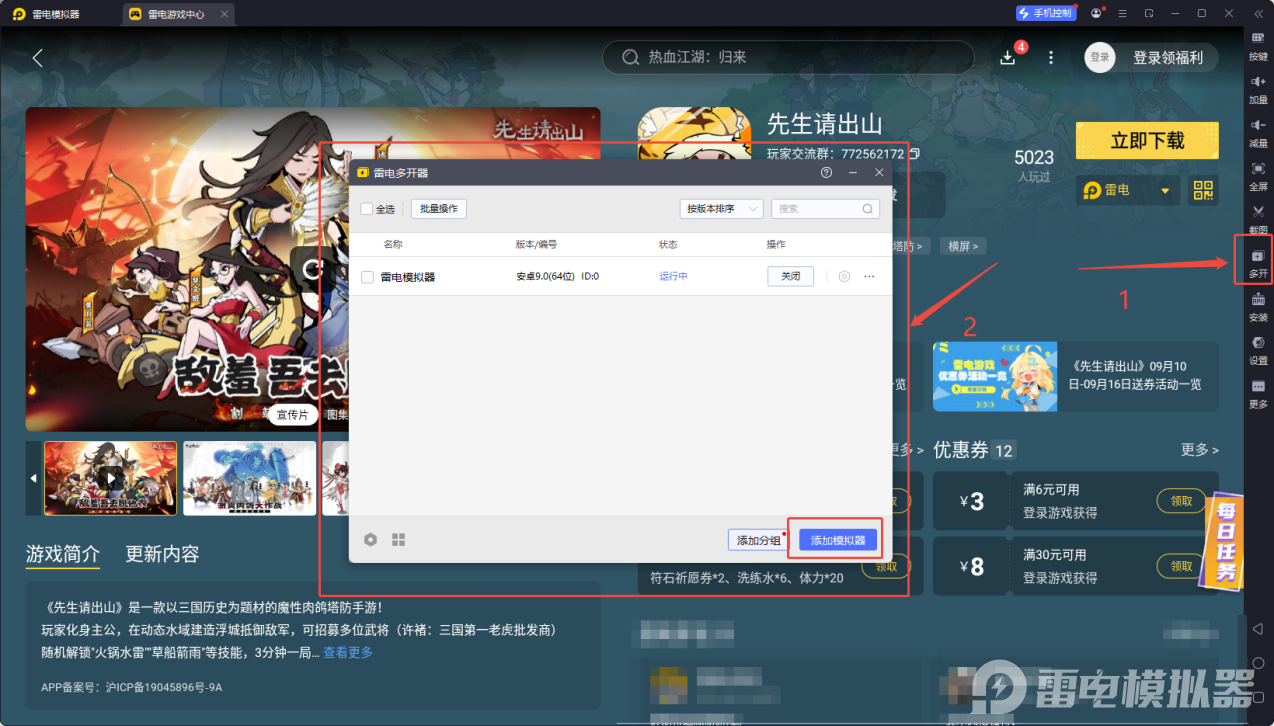
Task: Click the search magnifier in 多开器
Action: pos(866,209)
